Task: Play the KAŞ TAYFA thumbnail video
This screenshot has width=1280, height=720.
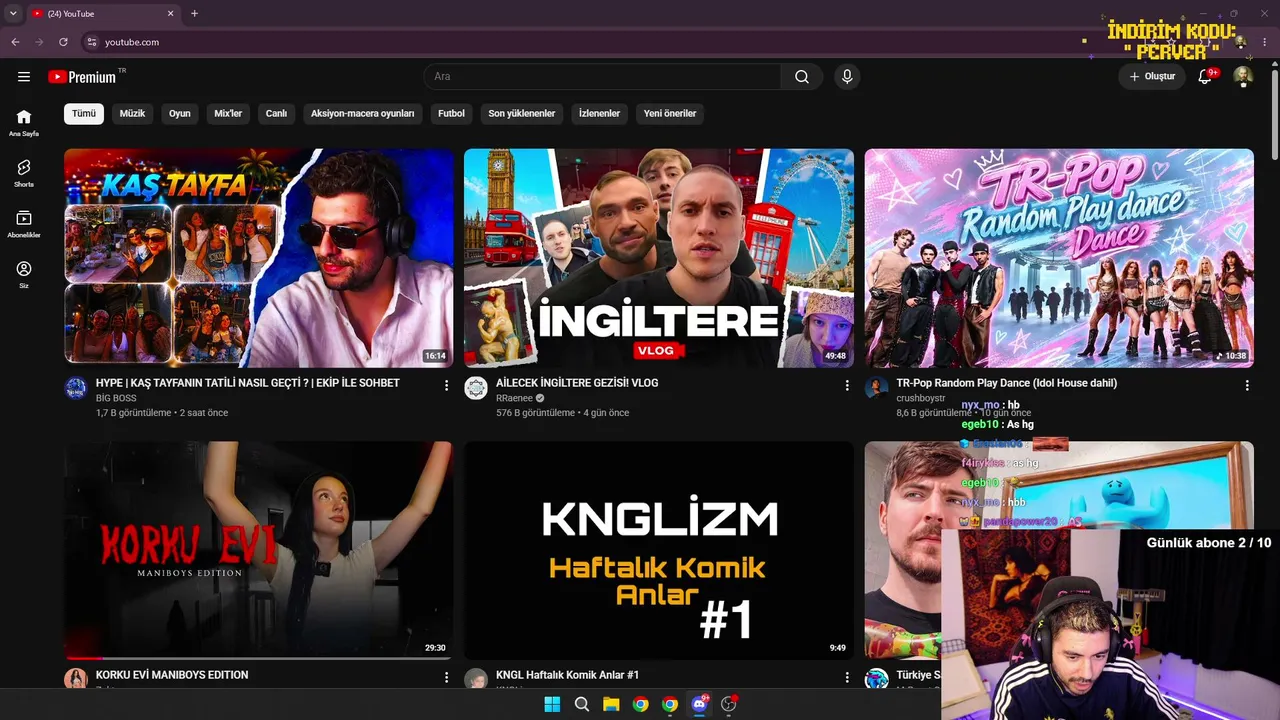Action: [x=259, y=258]
